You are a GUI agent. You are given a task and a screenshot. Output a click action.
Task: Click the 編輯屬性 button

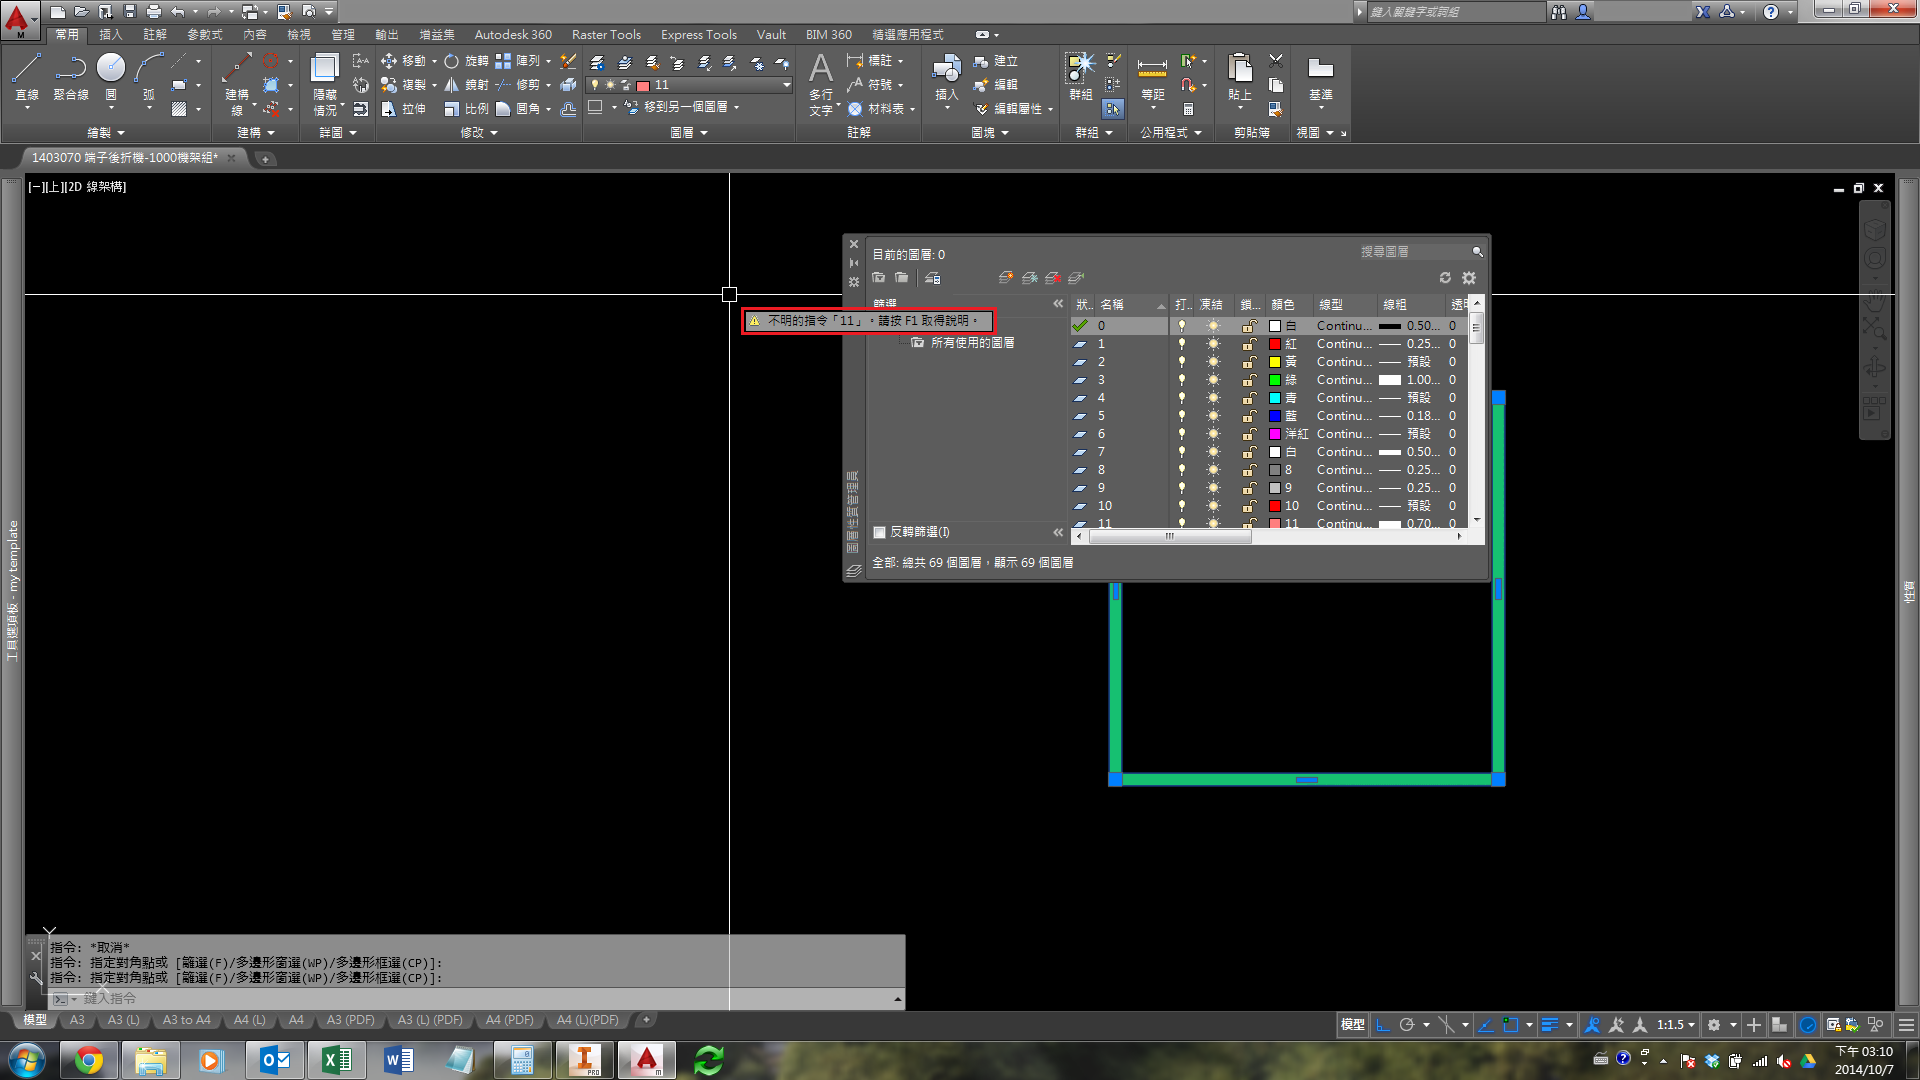1011,109
